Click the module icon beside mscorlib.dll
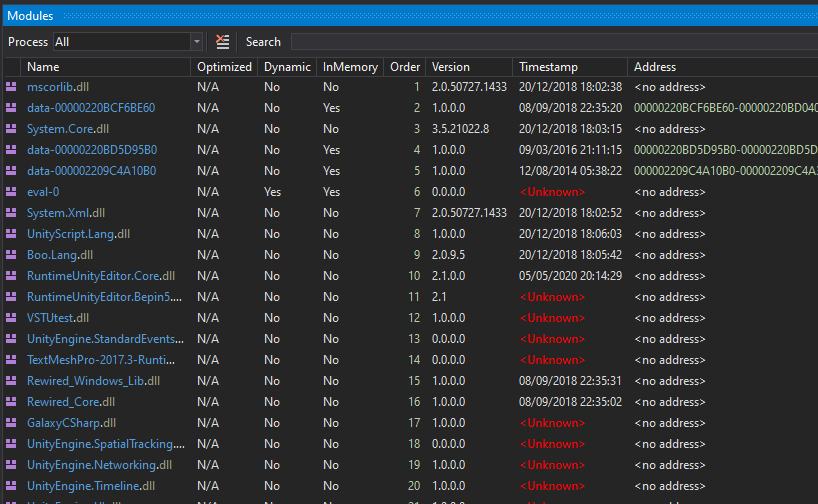818x504 pixels. (x=11, y=87)
